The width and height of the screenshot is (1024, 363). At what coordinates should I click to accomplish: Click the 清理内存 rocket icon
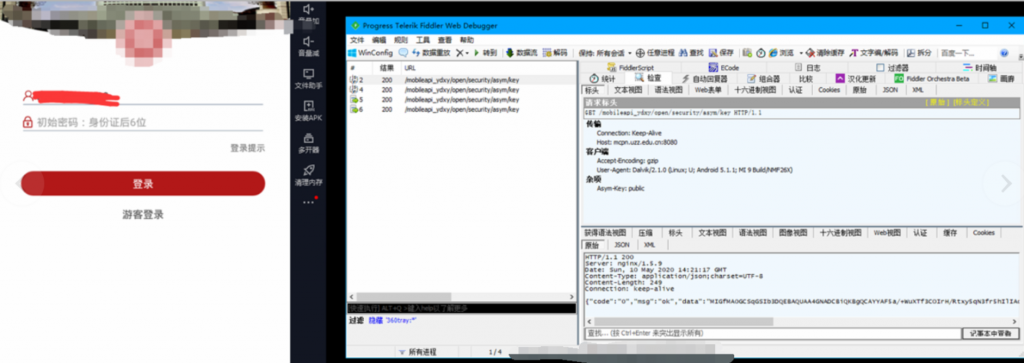point(309,175)
